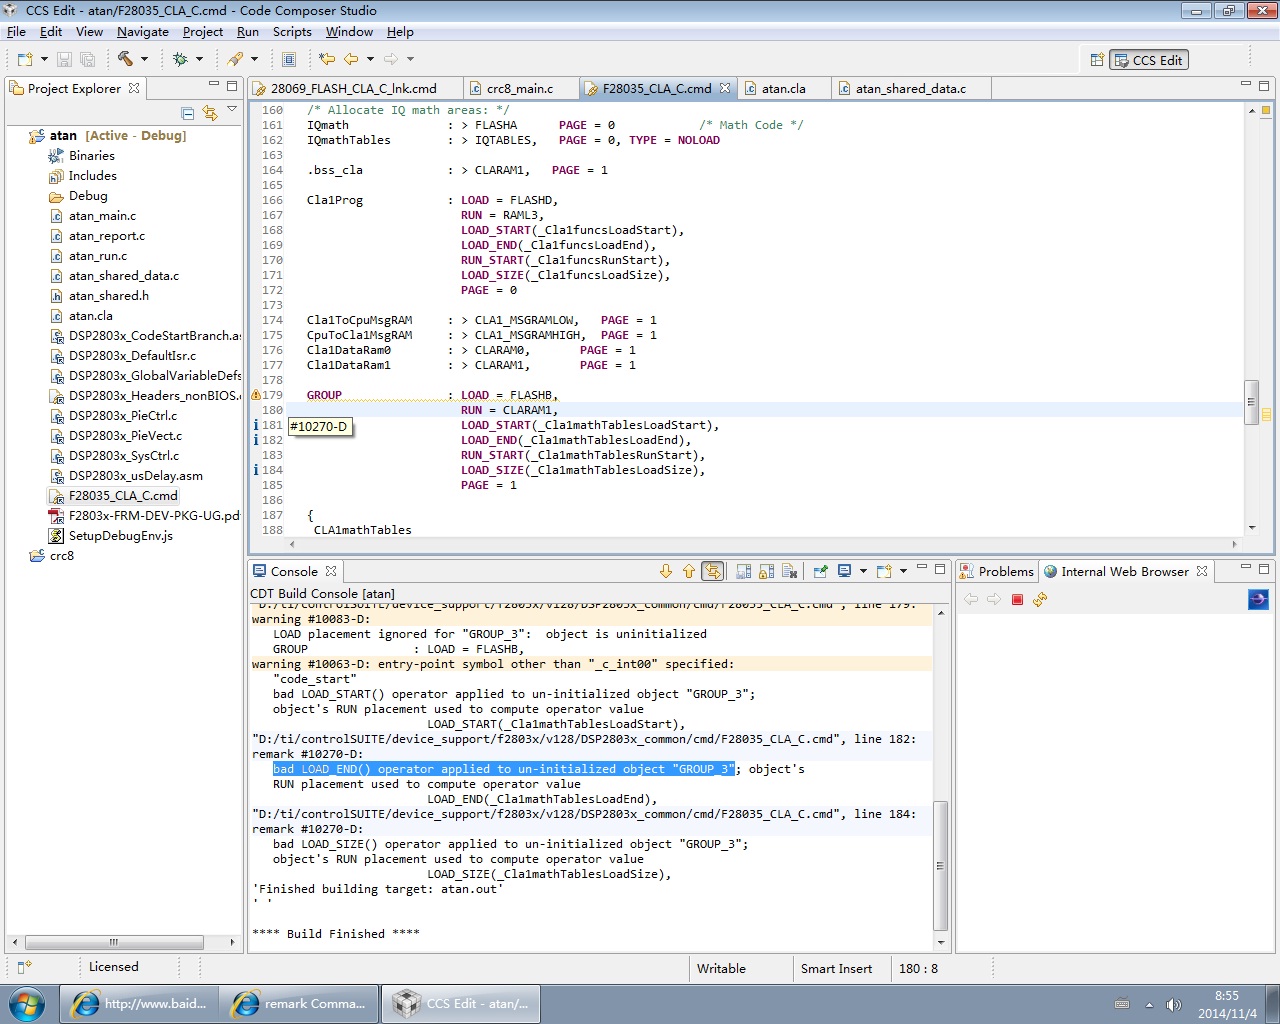The height and width of the screenshot is (1024, 1280).
Task: Open the Project menu
Action: pos(202,32)
